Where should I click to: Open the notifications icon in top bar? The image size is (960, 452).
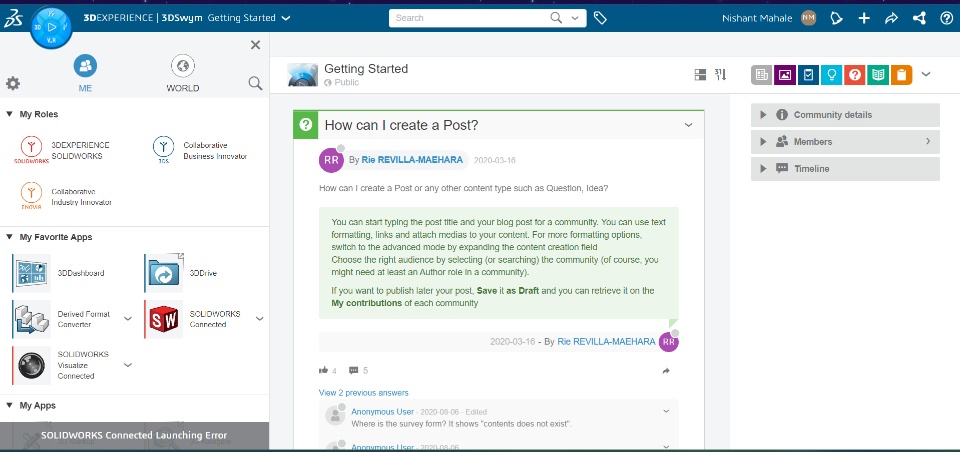pyautogui.click(x=836, y=18)
